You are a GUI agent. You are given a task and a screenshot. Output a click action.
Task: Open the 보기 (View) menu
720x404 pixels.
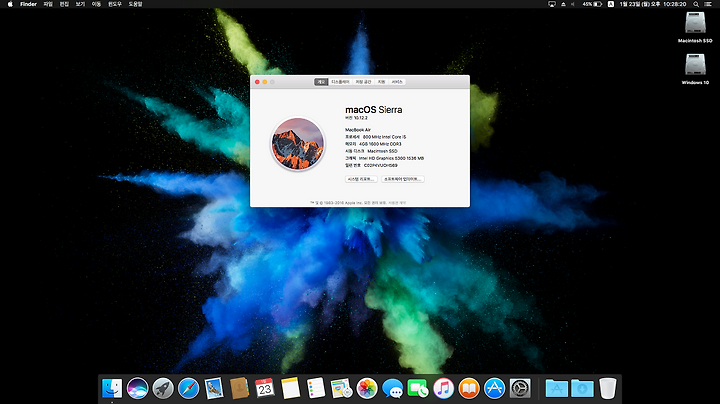(x=80, y=4)
